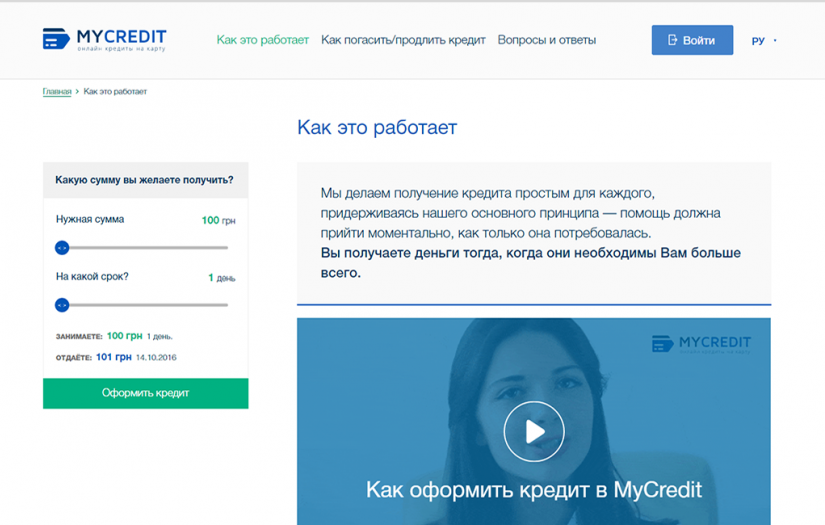
Task: Click the repayment date '14.10.2016'
Action: click(156, 358)
